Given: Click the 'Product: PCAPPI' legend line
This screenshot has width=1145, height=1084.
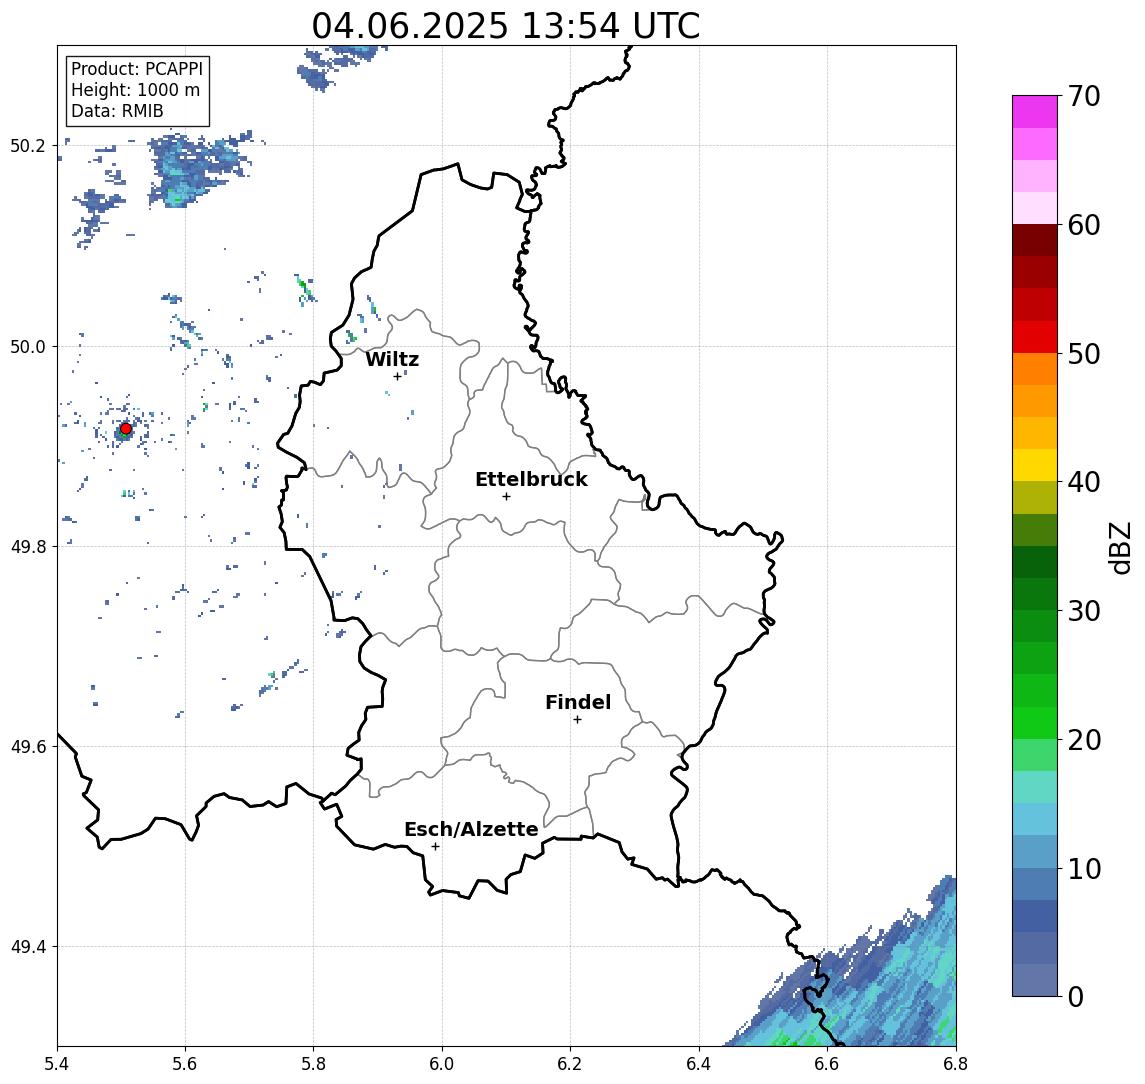Looking at the screenshot, I should pyautogui.click(x=137, y=69).
